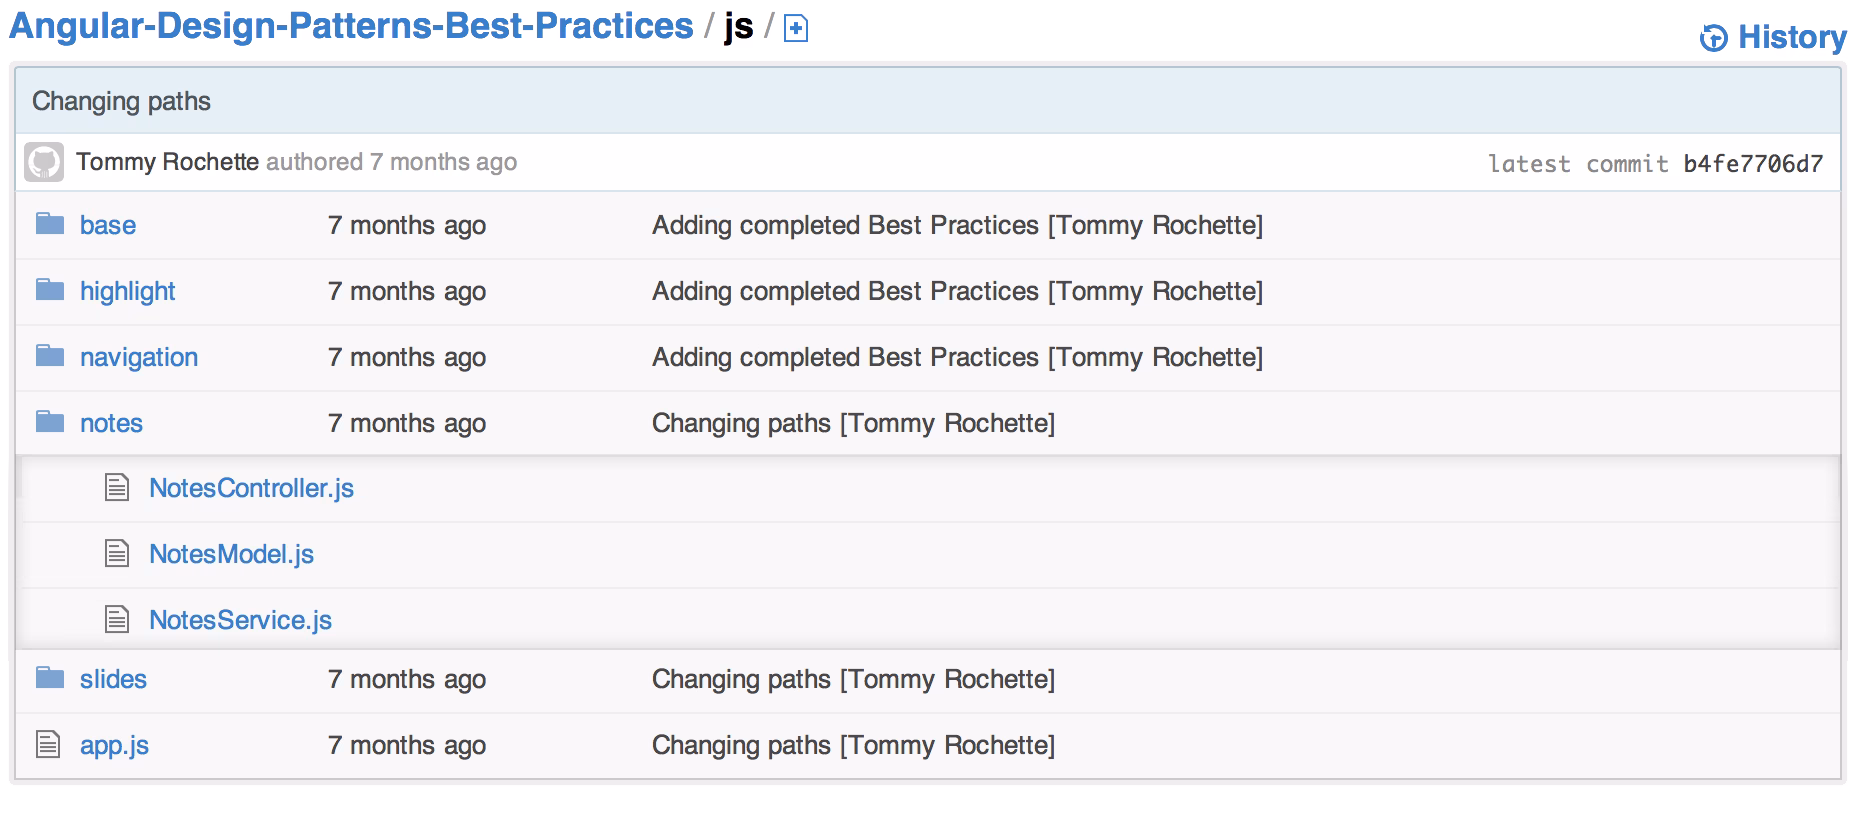Collapse the notes folder via its icon

coord(50,422)
